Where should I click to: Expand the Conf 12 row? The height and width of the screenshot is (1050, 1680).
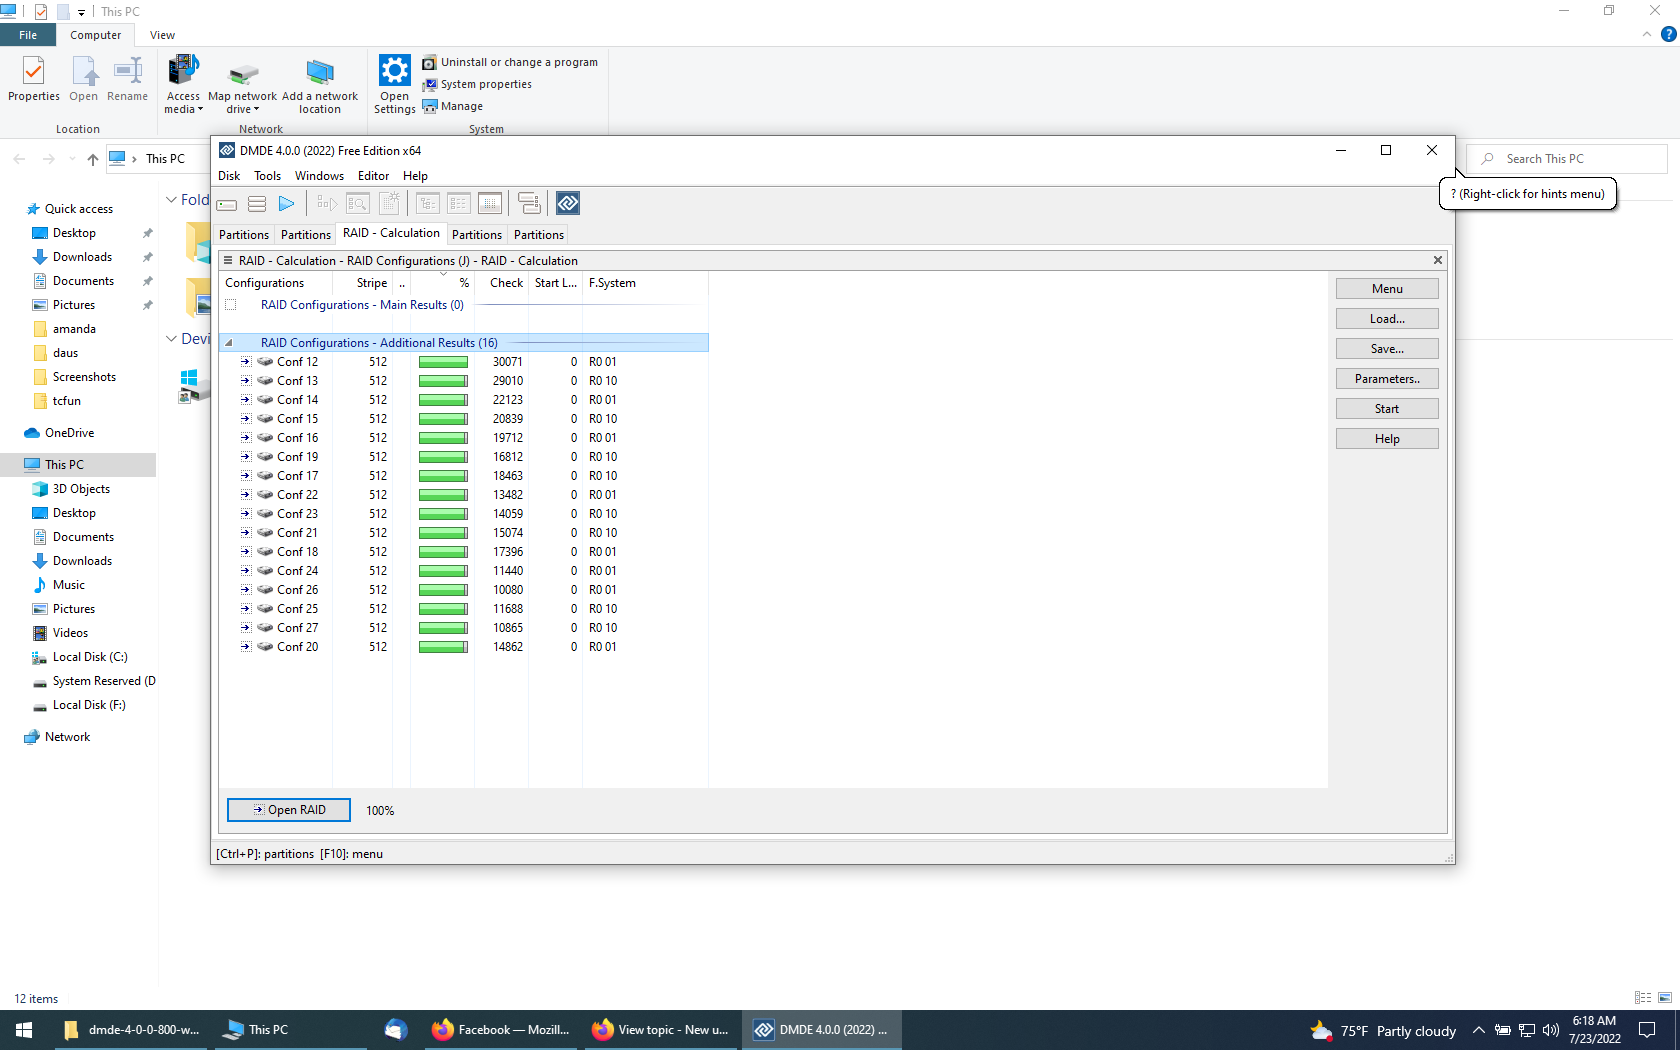click(x=246, y=362)
